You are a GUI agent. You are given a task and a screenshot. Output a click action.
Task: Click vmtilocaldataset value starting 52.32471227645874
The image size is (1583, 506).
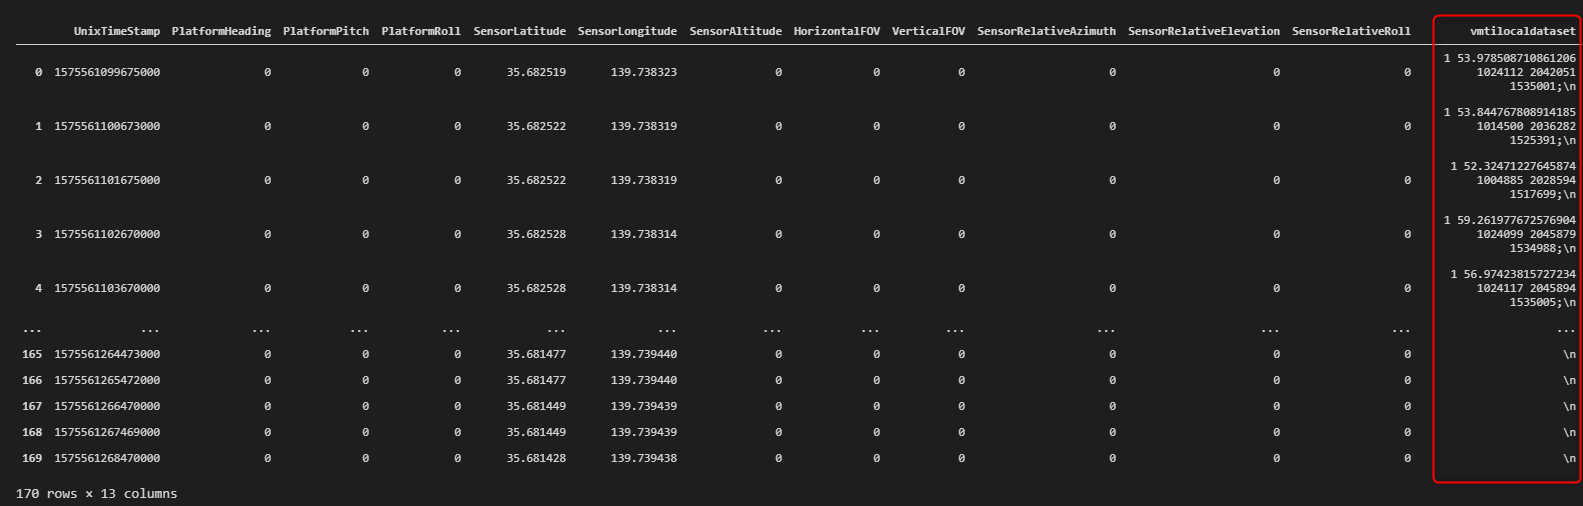coord(1513,180)
